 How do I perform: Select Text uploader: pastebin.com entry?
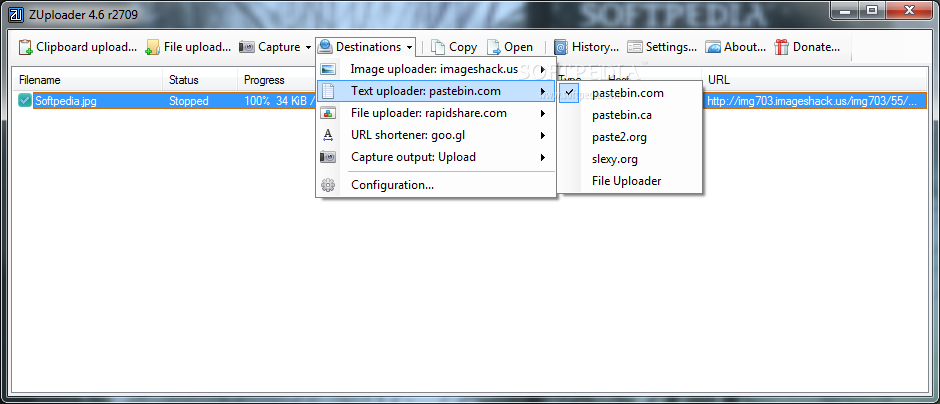436,92
